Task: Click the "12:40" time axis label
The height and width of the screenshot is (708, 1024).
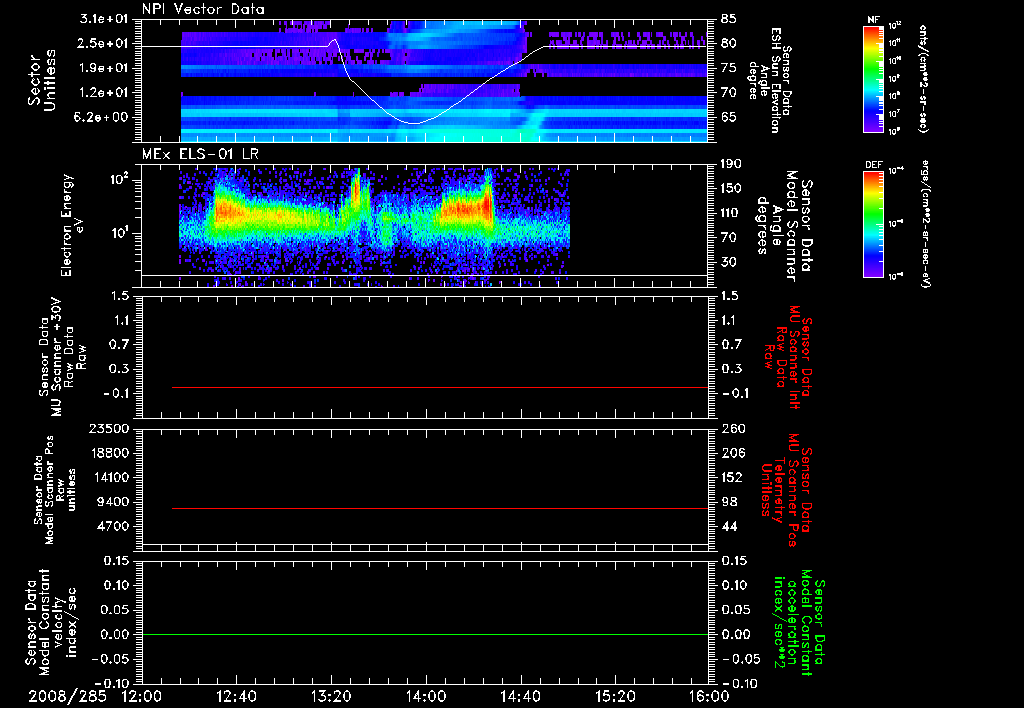Action: (x=236, y=696)
